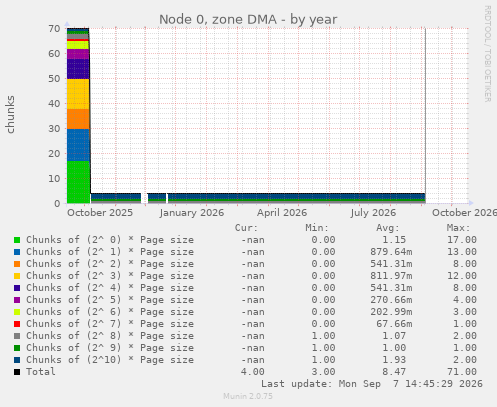
Task: Select legend label 'Chunks of (2^ 7) × Page size'
Action: pyautogui.click(x=110, y=324)
